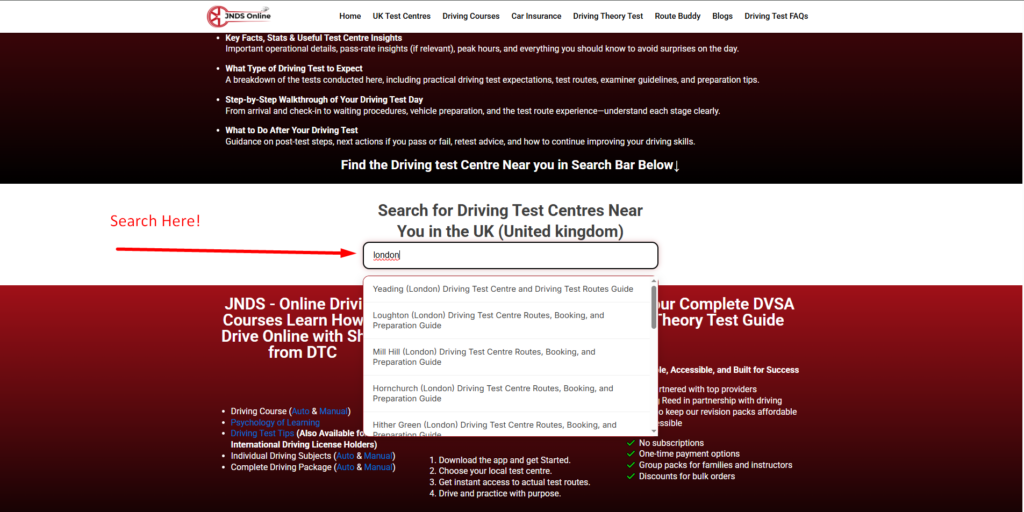Image resolution: width=1024 pixels, height=512 pixels.
Task: Click 'Discounts for bulk orders' item
Action: tap(680, 476)
